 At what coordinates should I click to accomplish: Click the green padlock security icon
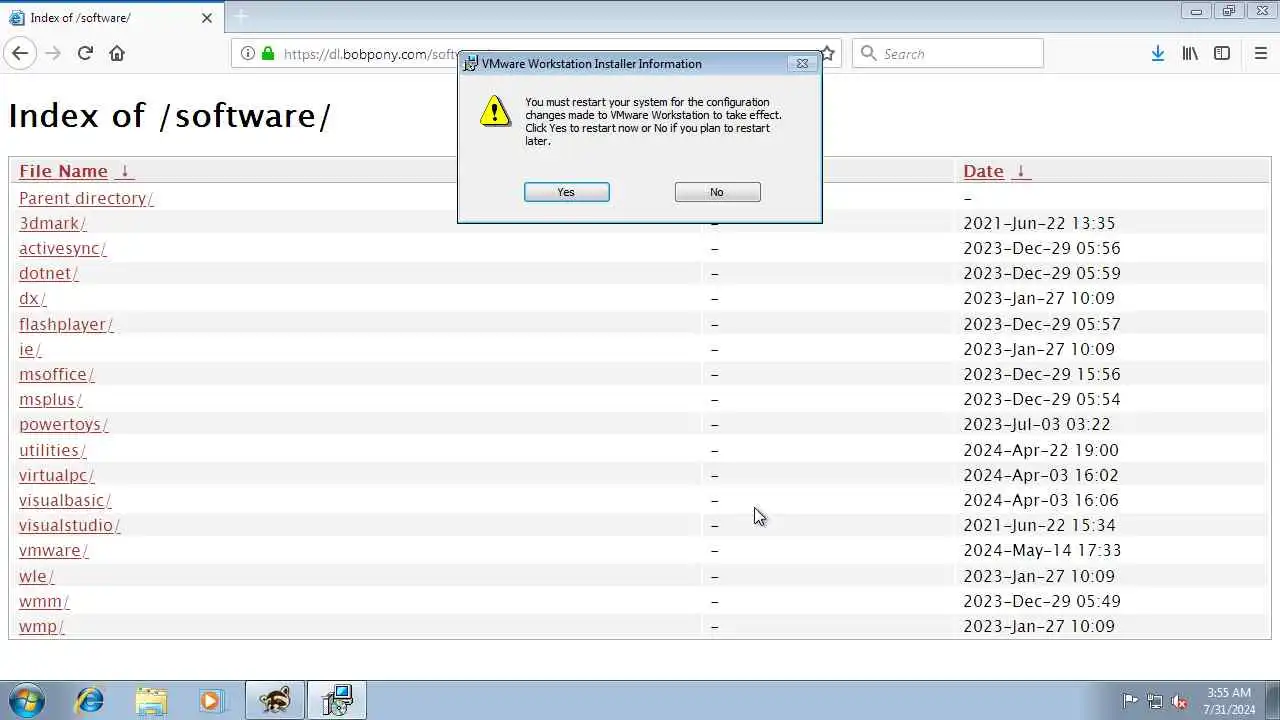[268, 54]
